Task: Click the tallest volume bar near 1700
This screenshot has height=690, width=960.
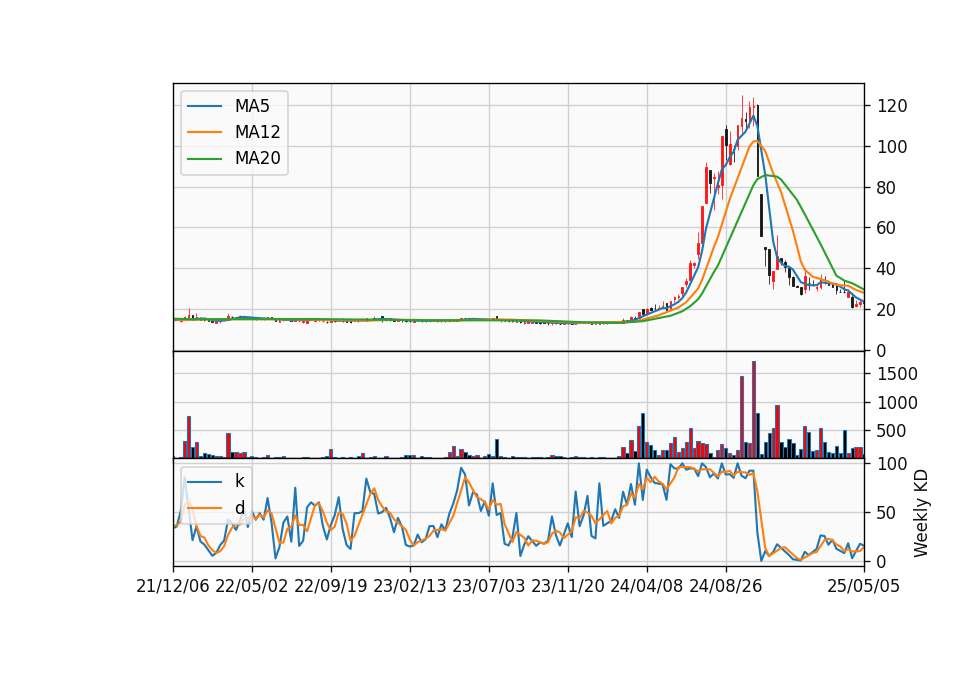Action: click(754, 410)
